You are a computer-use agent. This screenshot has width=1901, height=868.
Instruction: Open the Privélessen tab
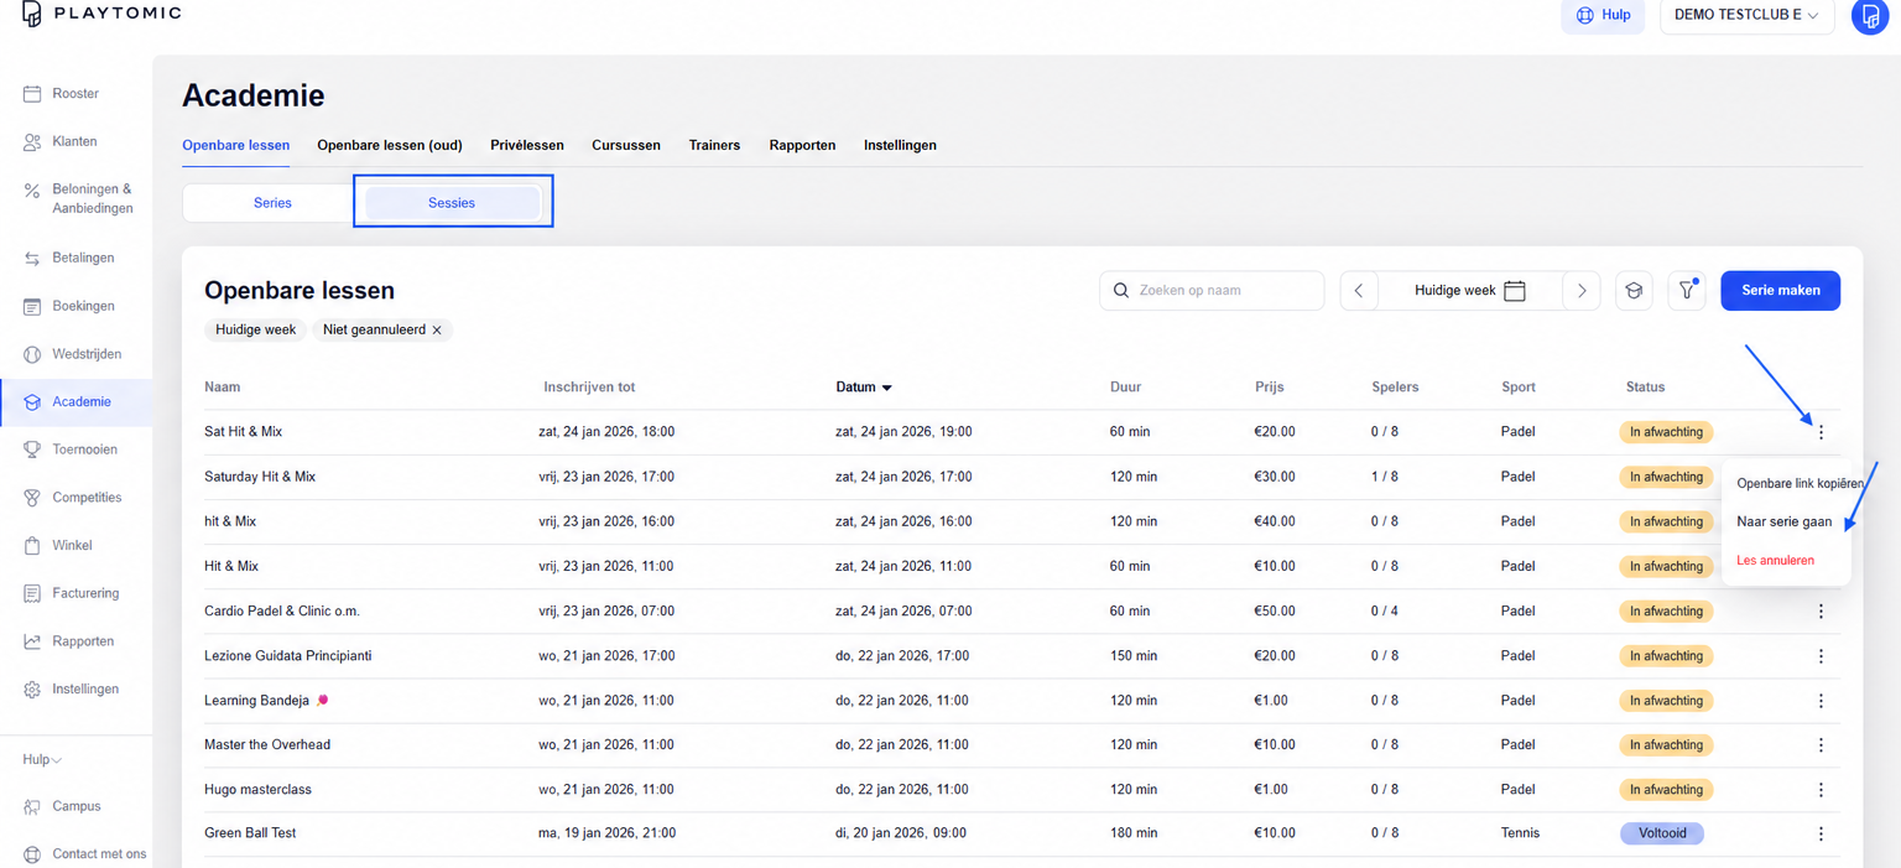527,145
